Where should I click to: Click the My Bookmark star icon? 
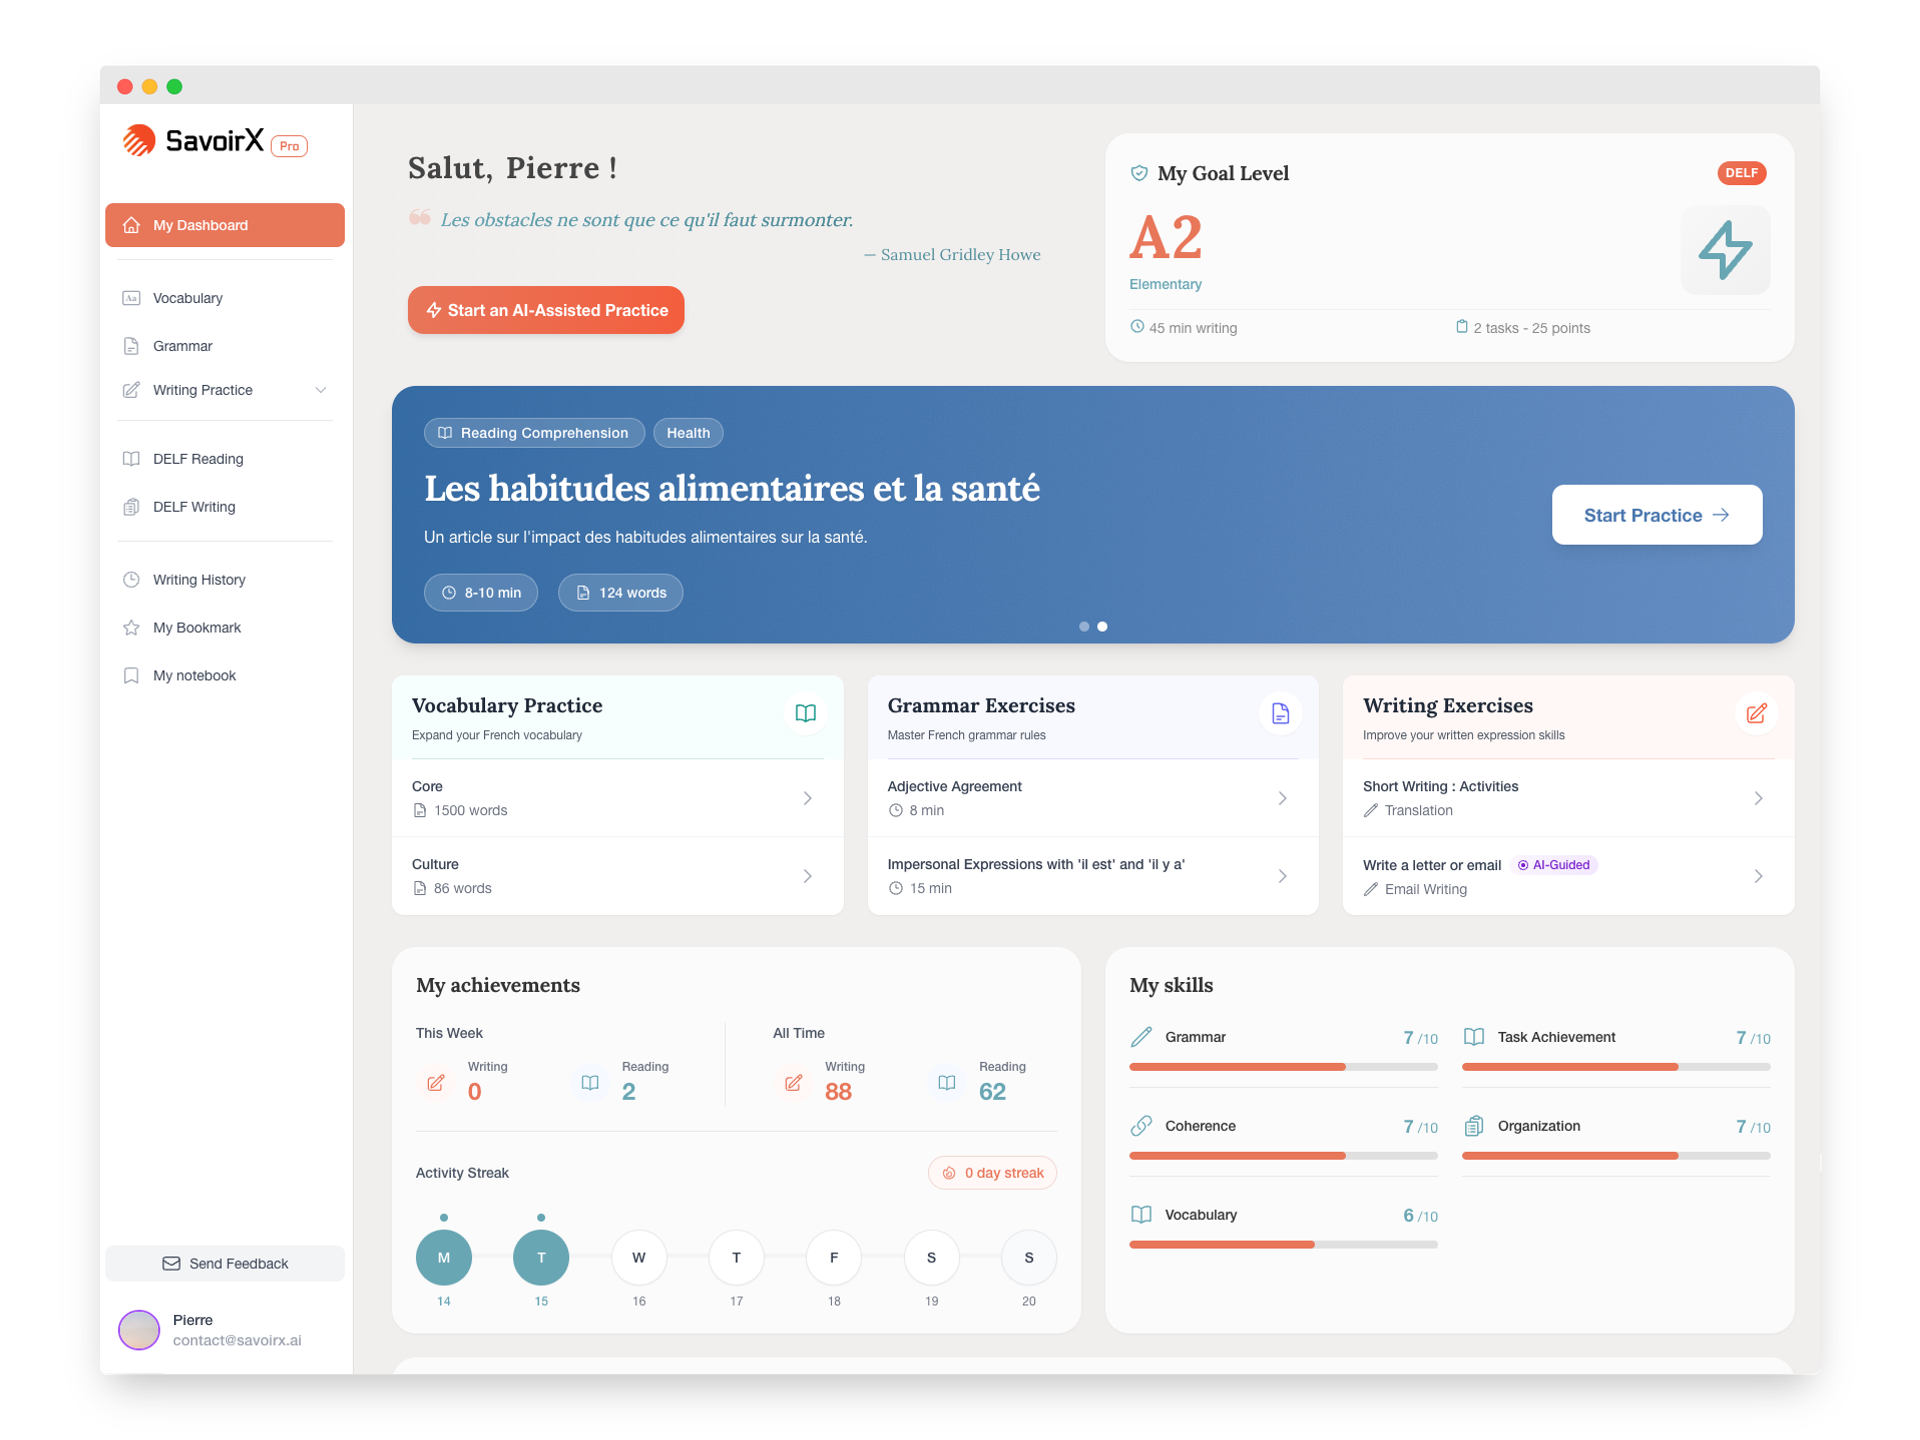(x=131, y=628)
